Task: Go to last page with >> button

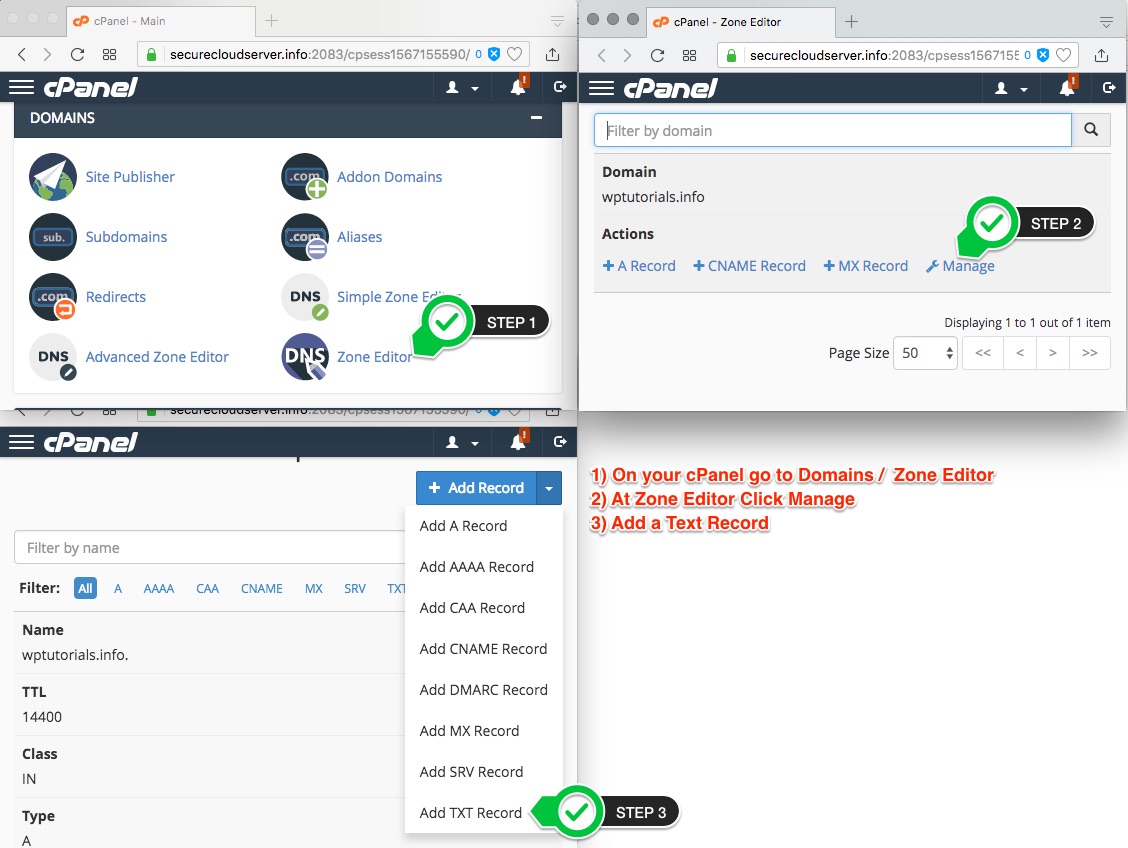Action: click(x=1090, y=353)
